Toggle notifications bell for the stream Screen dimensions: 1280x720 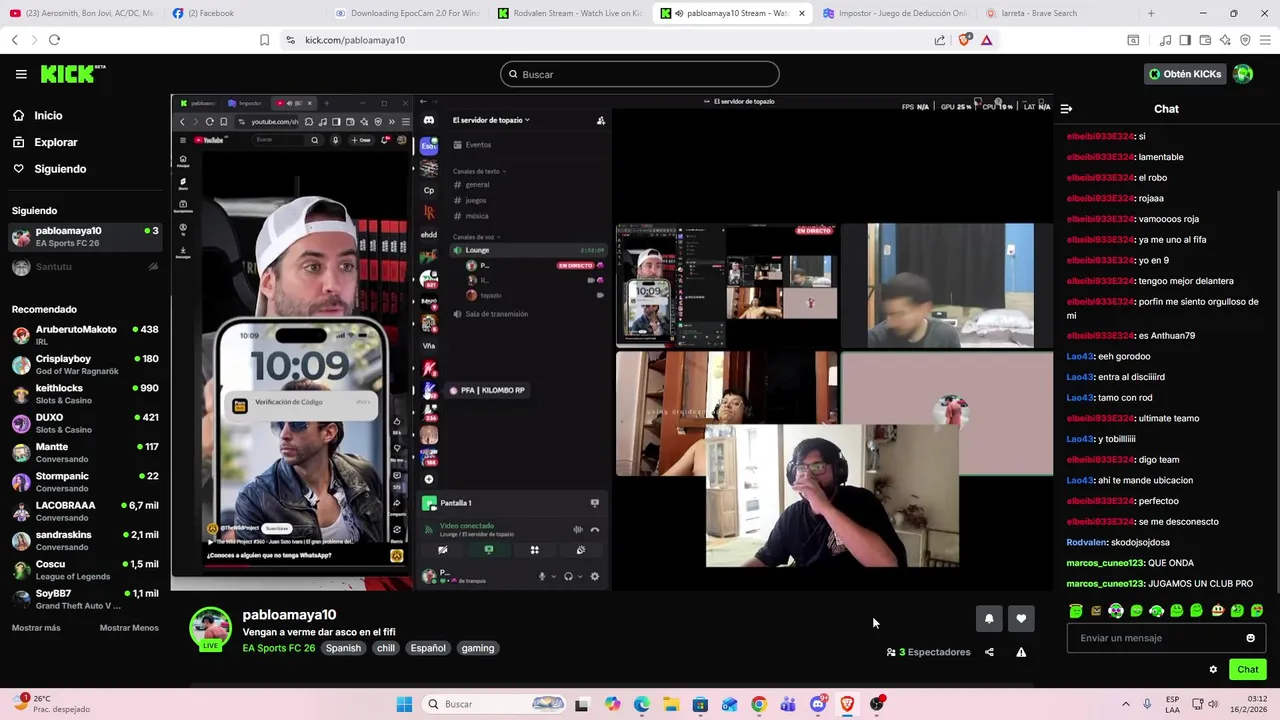click(989, 619)
